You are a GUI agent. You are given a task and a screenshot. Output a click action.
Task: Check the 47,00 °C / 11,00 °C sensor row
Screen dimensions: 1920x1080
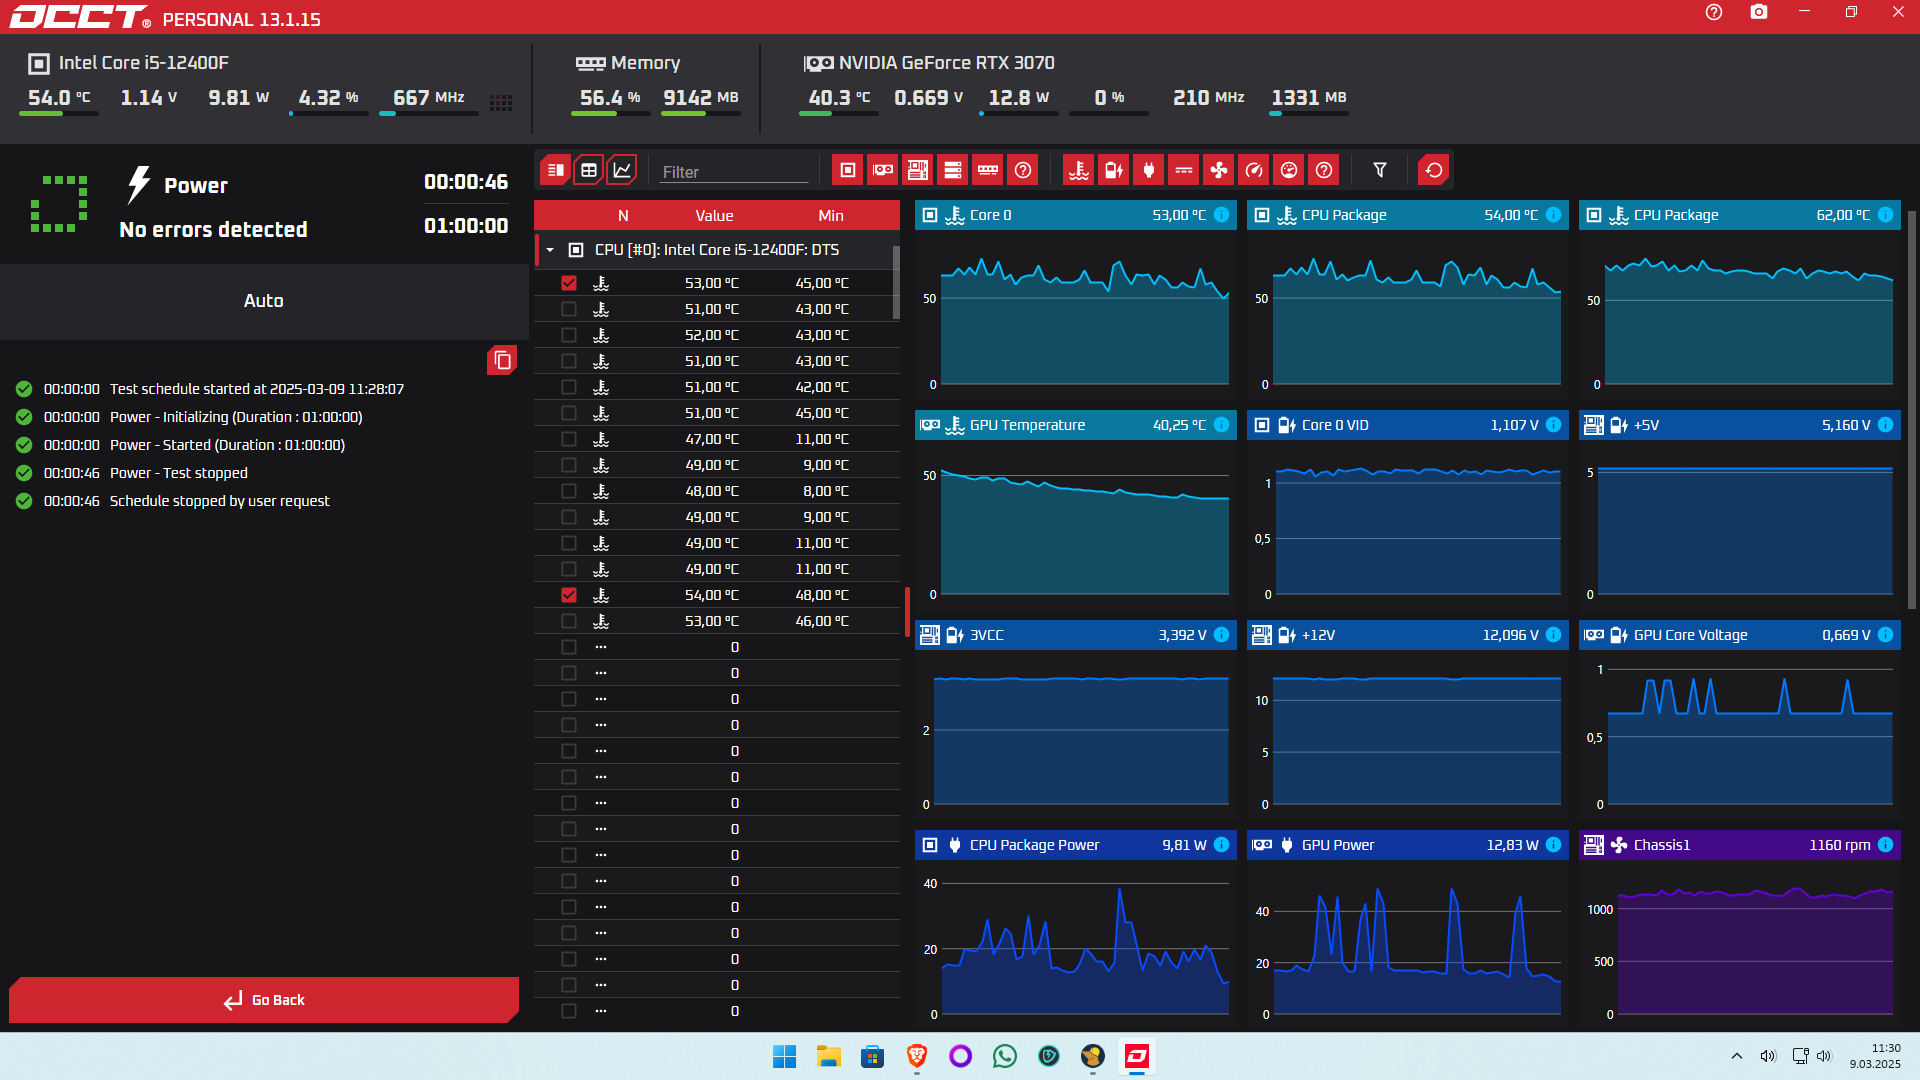(569, 439)
